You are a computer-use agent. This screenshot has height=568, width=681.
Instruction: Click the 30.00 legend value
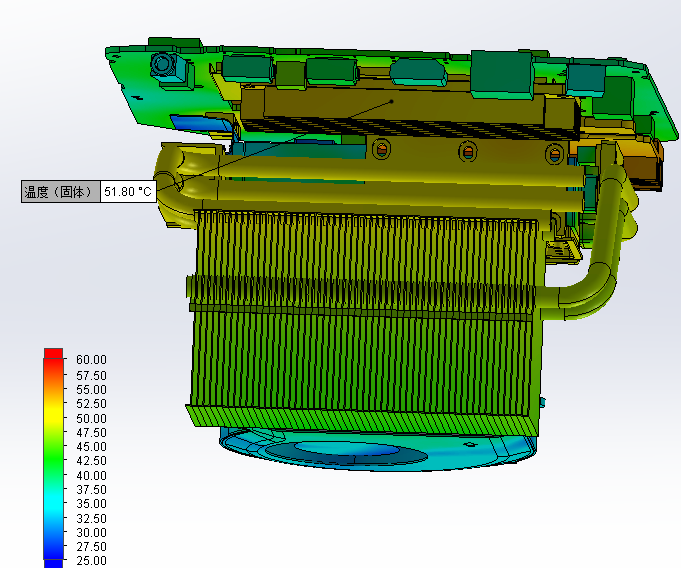91,532
